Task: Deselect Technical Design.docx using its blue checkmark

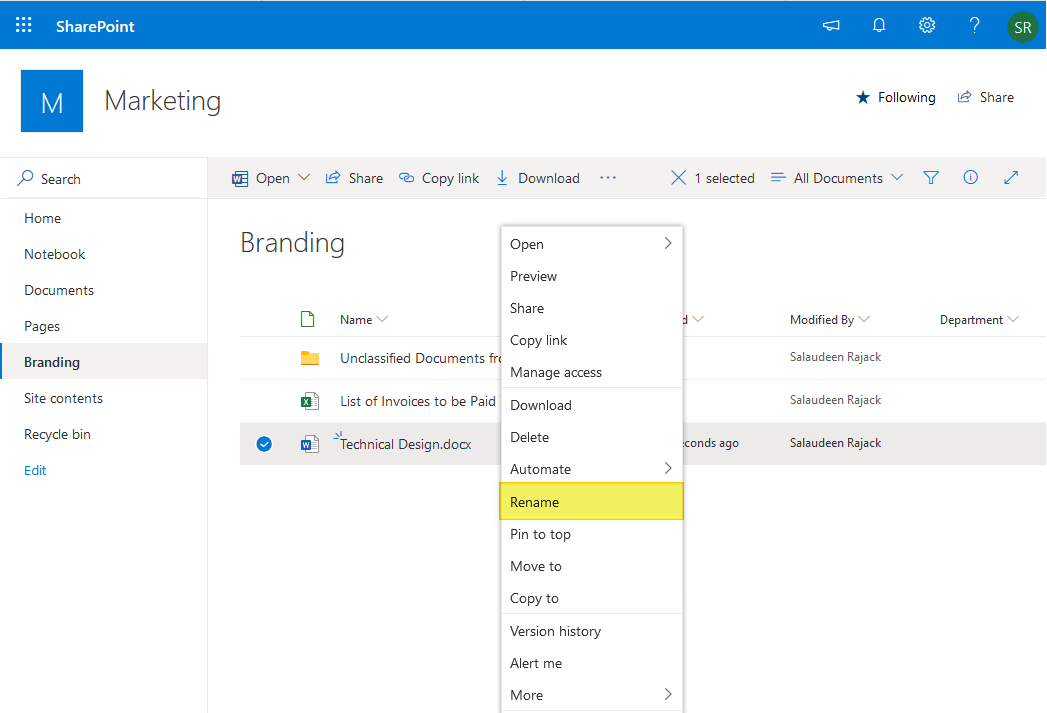Action: pyautogui.click(x=263, y=443)
